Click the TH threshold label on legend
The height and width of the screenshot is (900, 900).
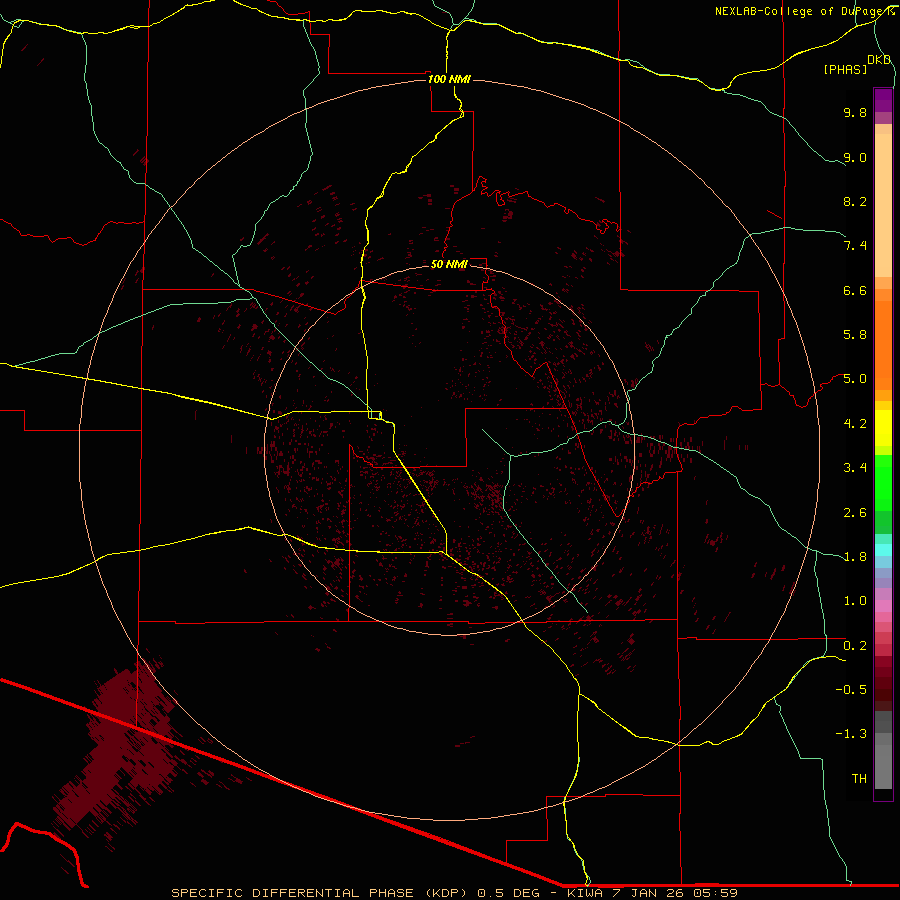point(858,778)
